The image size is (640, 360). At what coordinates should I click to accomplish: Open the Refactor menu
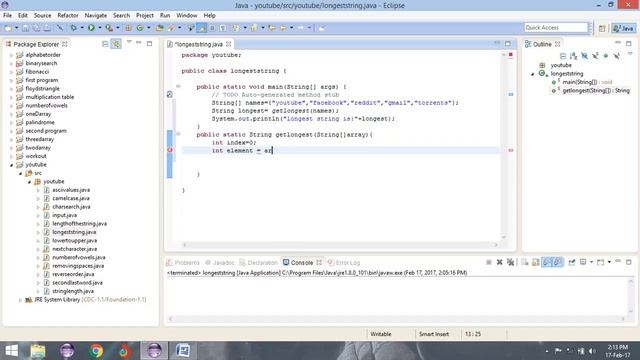(x=68, y=15)
